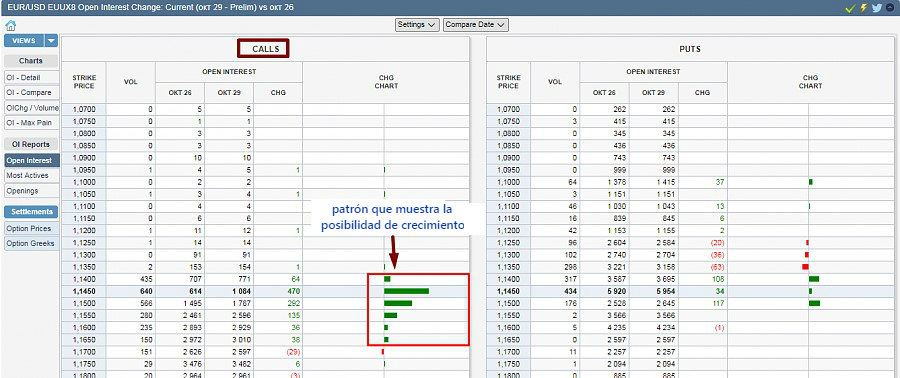Click red change bar for Puts 1,1350 row
Viewport: 900px width, 378px height.
(x=805, y=267)
